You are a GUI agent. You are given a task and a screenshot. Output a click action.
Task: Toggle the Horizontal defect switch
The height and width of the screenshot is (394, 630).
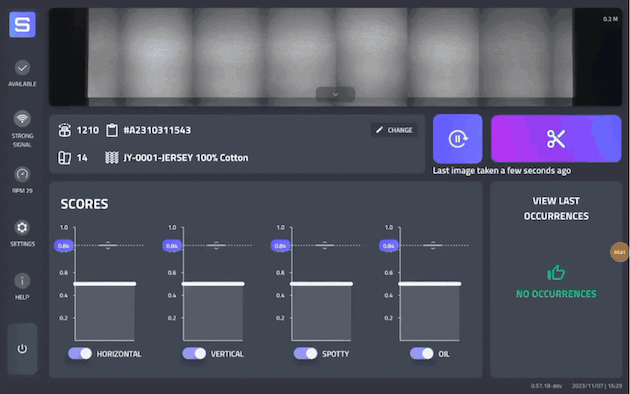coord(80,353)
